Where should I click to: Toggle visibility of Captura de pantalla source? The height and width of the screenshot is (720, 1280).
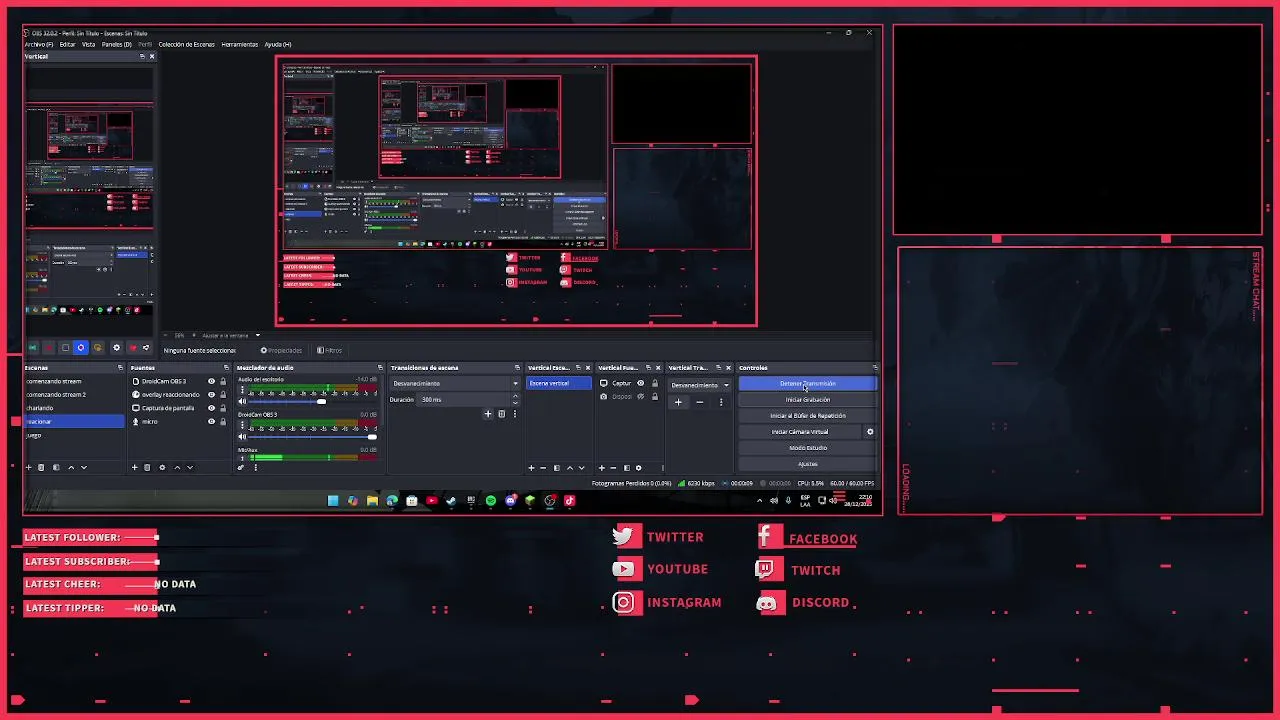tap(211, 408)
